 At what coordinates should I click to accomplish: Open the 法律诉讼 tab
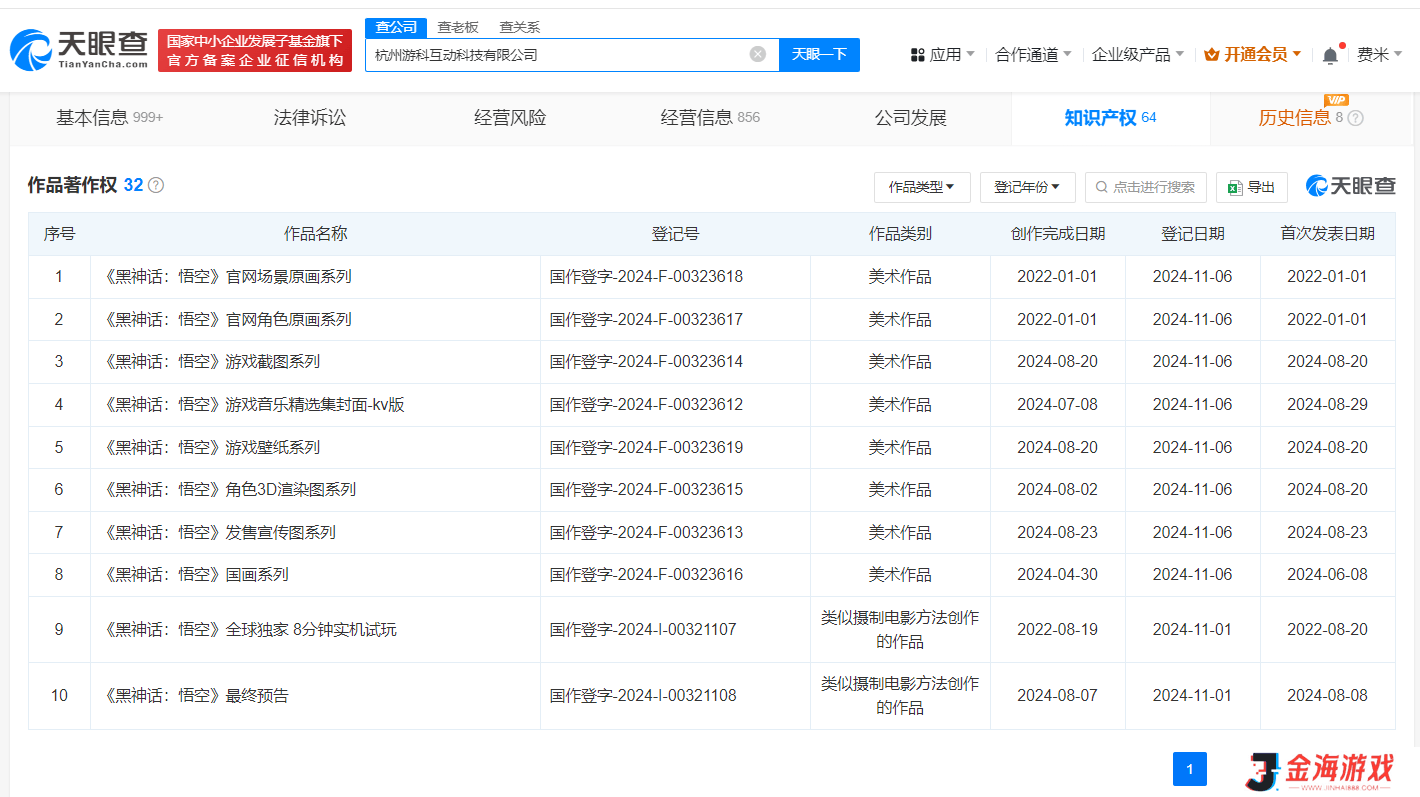pos(310,118)
